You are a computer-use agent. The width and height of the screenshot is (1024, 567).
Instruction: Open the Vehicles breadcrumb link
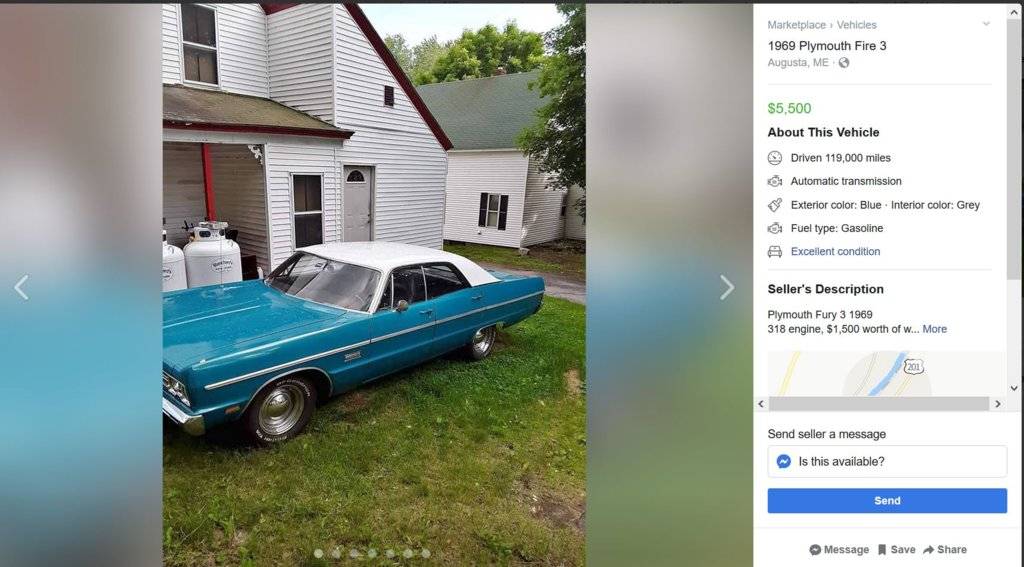(857, 25)
